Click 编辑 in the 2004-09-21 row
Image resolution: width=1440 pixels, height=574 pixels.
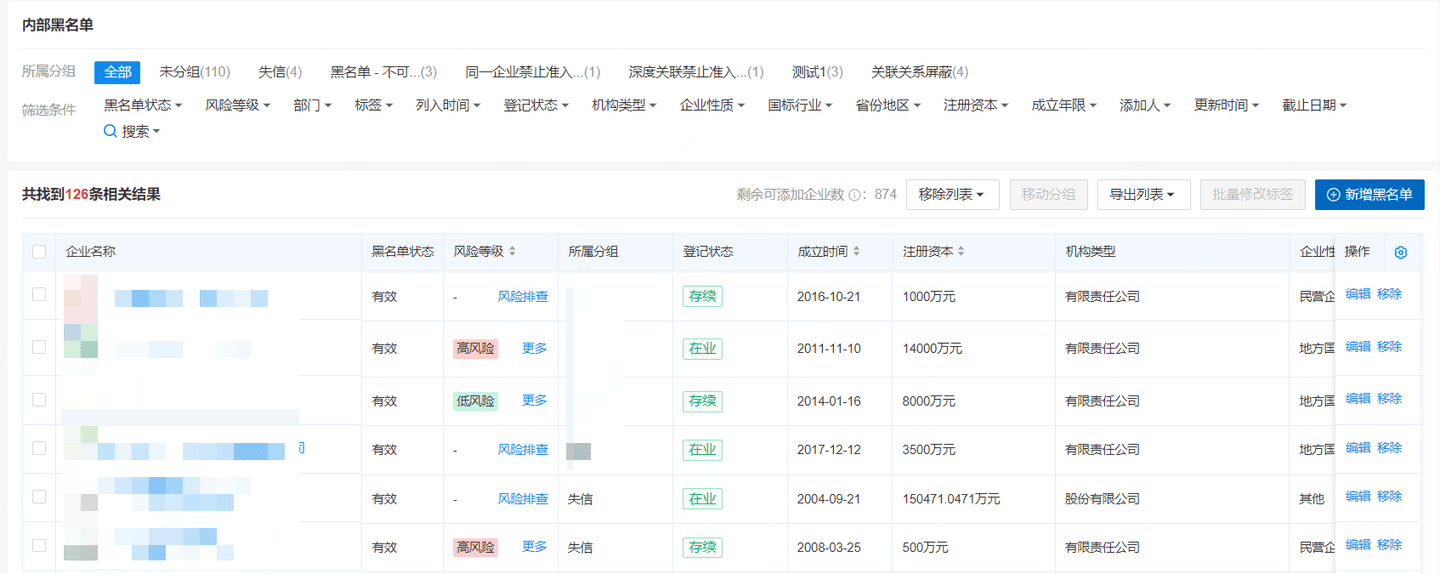click(1358, 496)
